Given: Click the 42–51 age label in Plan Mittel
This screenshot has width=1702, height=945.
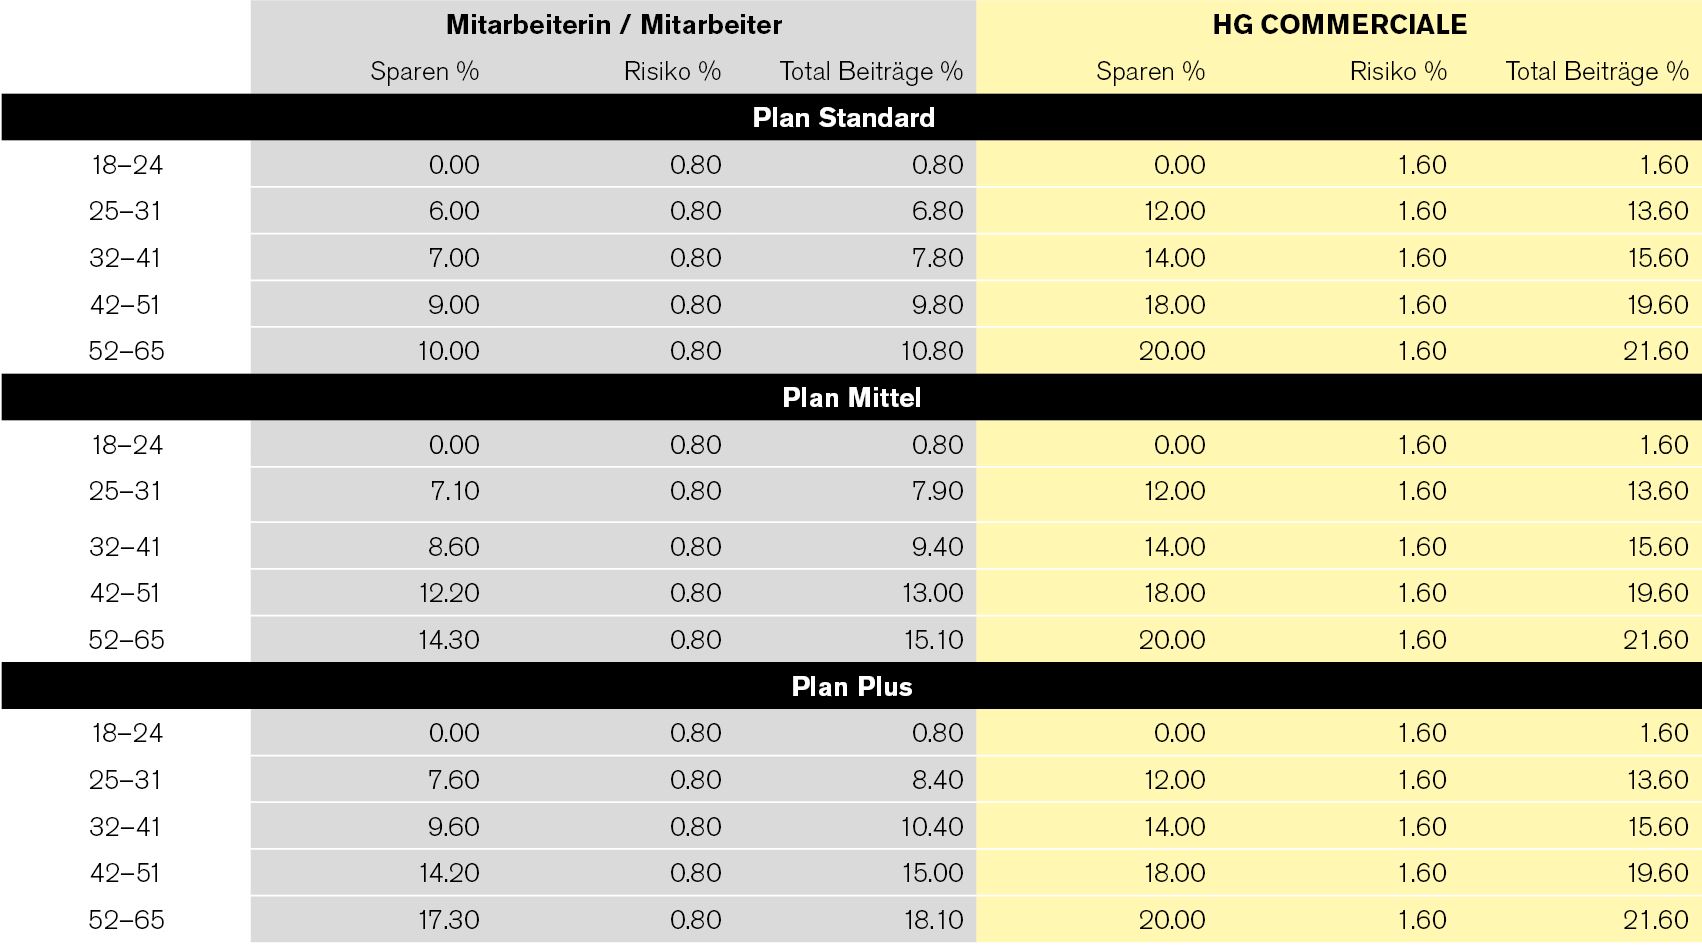Looking at the screenshot, I should coord(125,593).
